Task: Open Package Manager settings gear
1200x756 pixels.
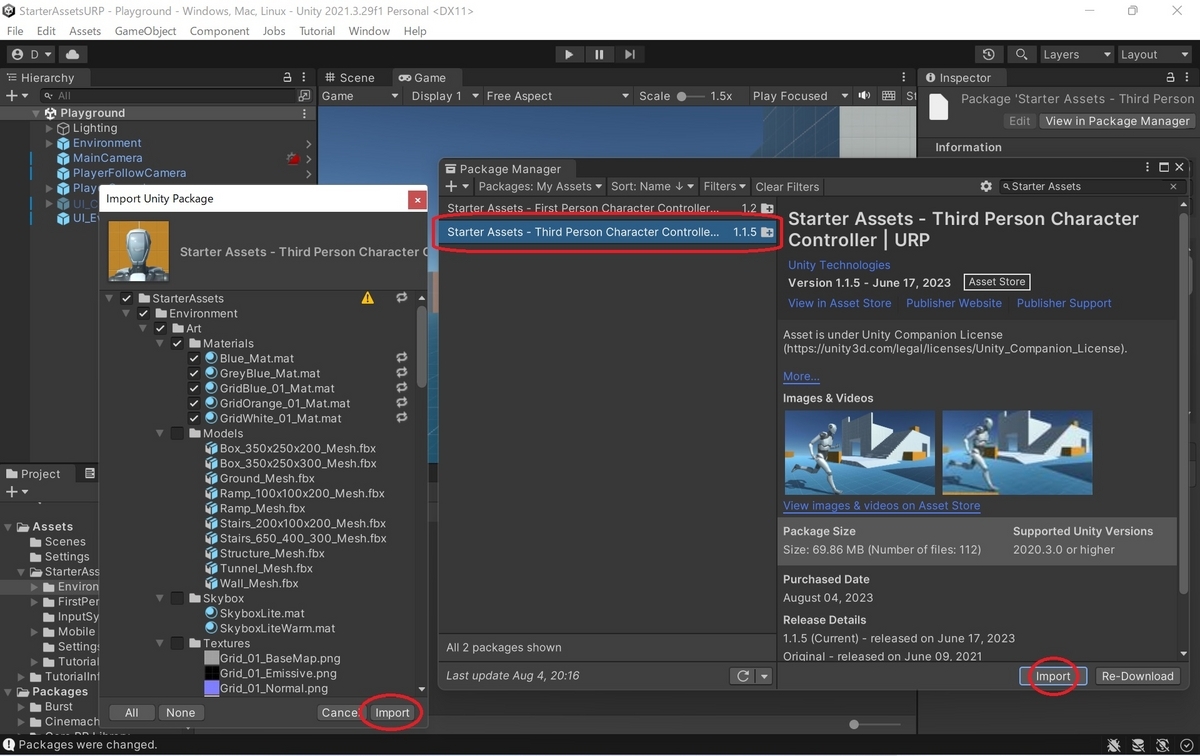Action: pos(986,187)
